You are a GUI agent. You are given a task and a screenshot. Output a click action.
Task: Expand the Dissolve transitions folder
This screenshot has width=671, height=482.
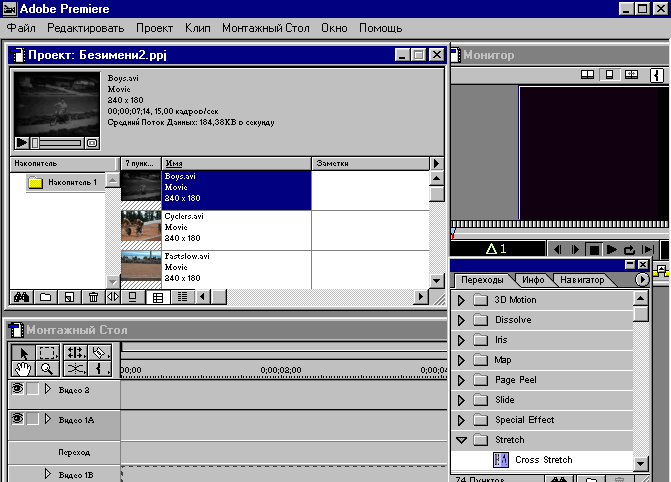tap(461, 320)
